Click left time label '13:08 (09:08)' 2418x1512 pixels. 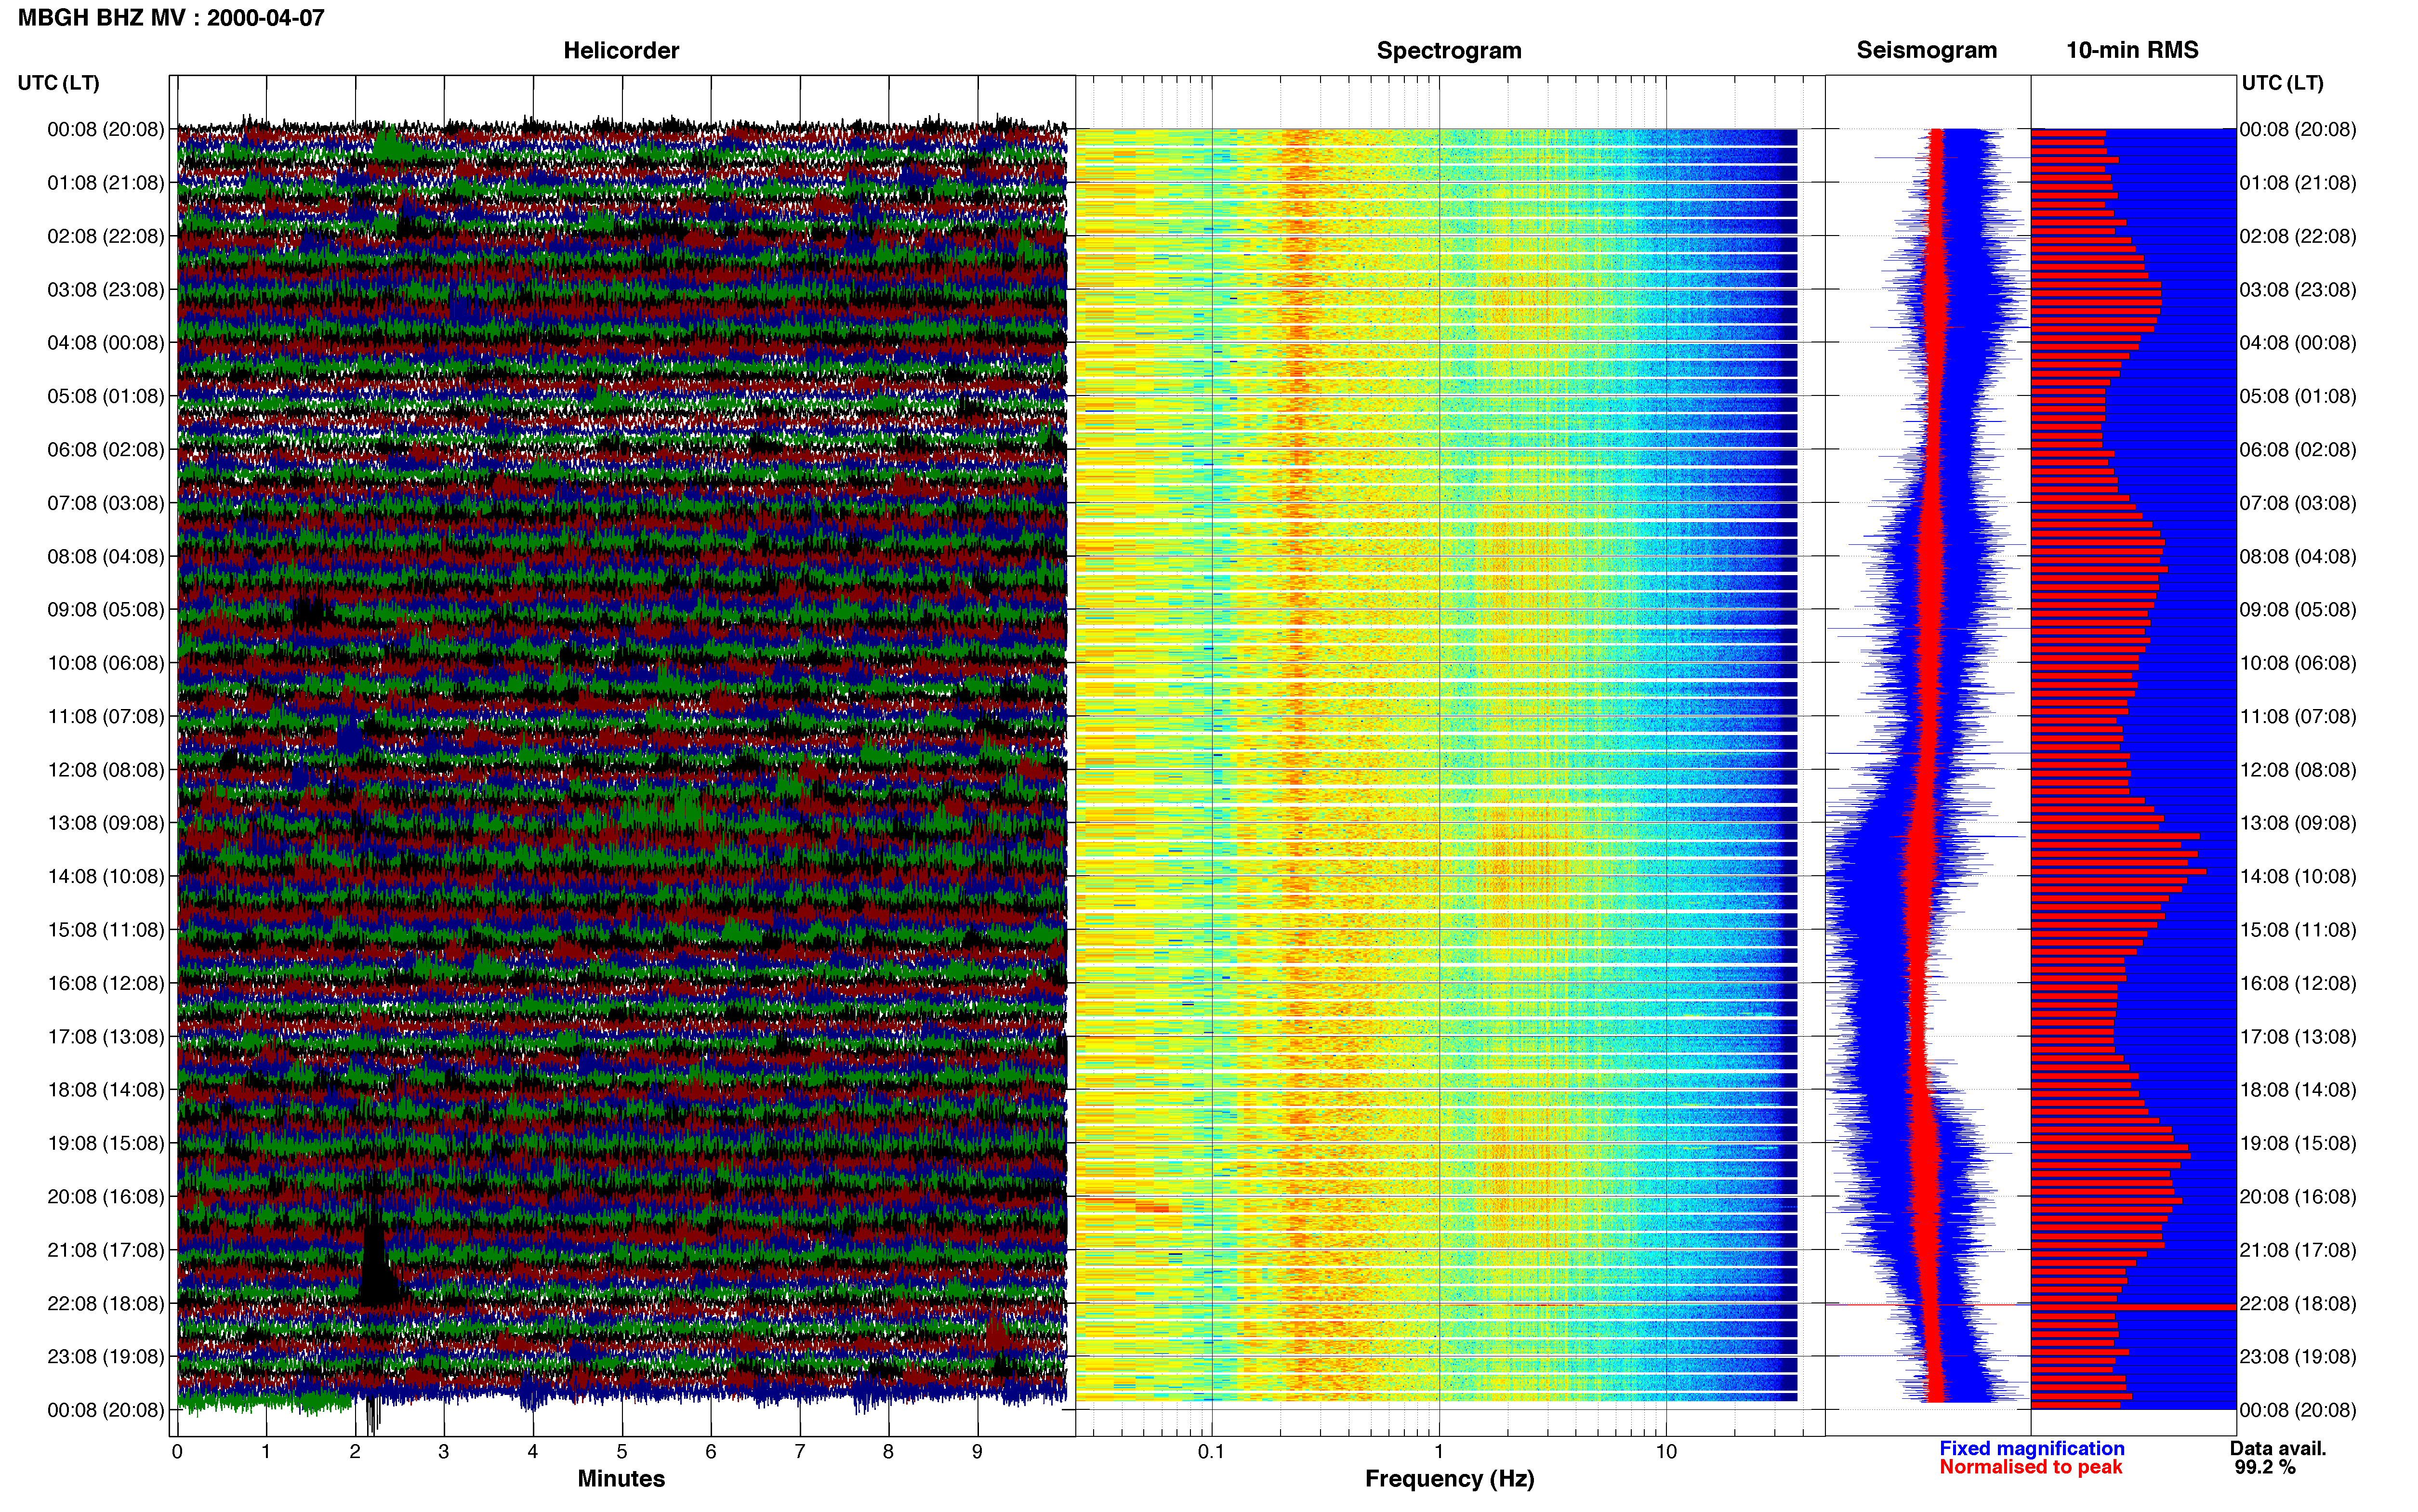[106, 823]
